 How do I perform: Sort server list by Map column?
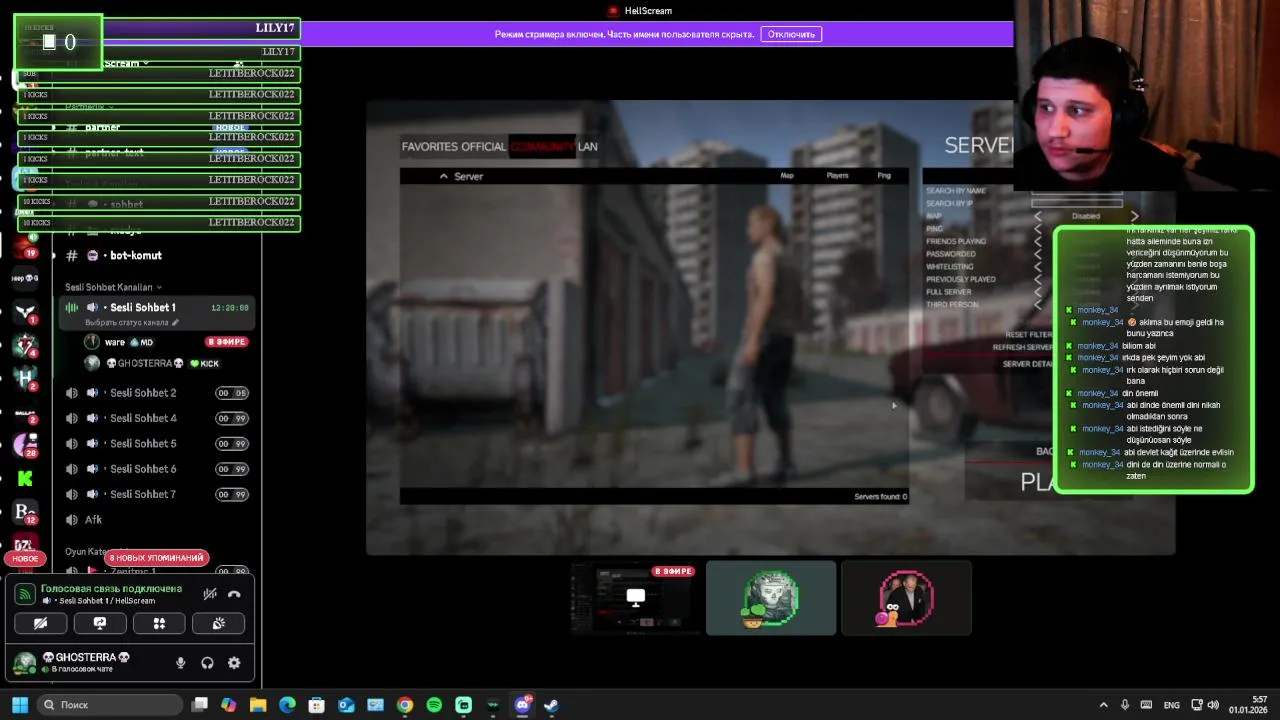coord(787,176)
